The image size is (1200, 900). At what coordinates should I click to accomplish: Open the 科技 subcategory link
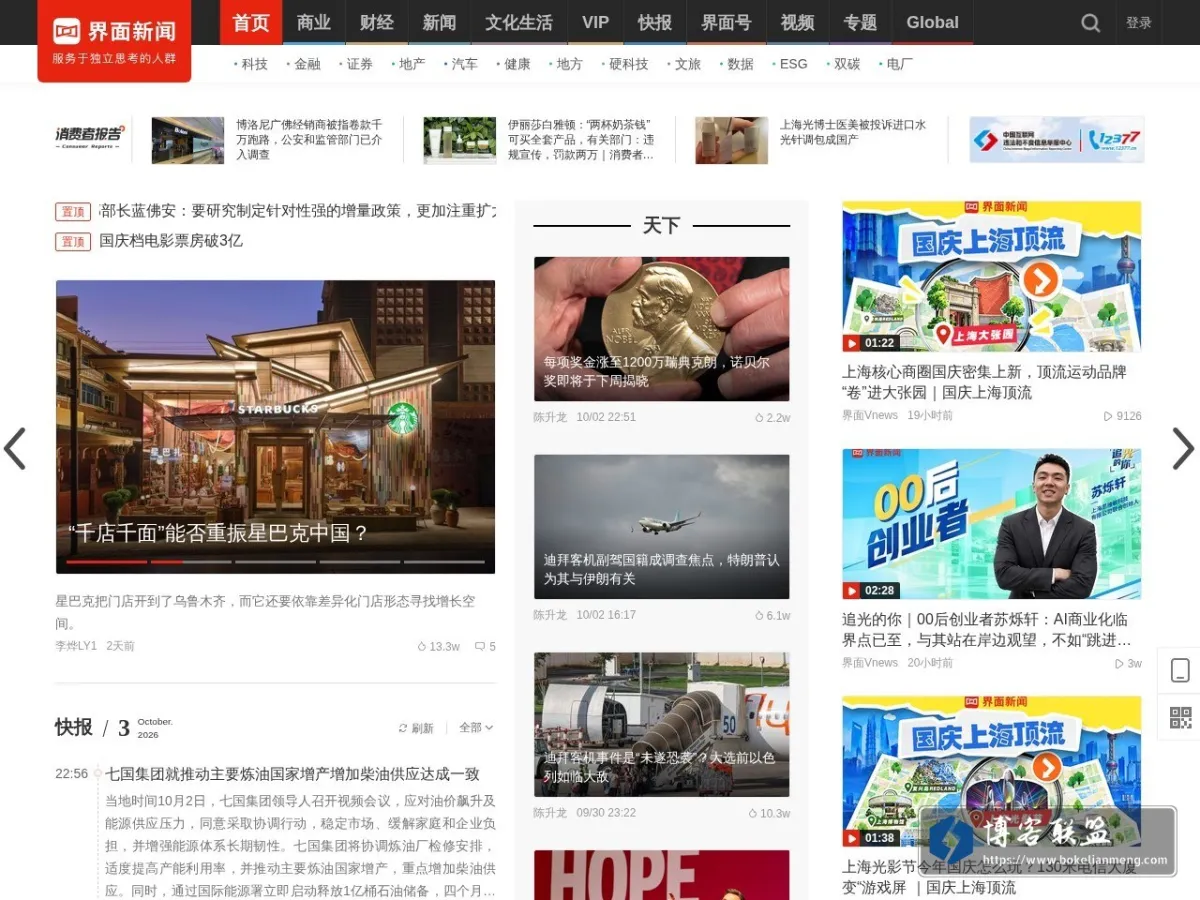click(255, 64)
